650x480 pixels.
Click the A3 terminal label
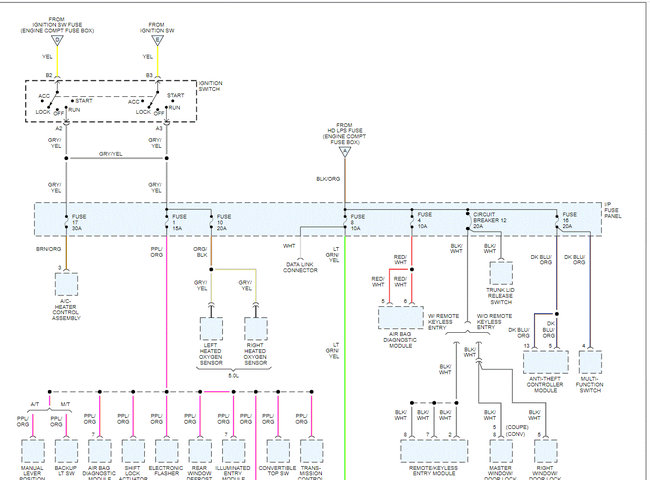pos(159,128)
